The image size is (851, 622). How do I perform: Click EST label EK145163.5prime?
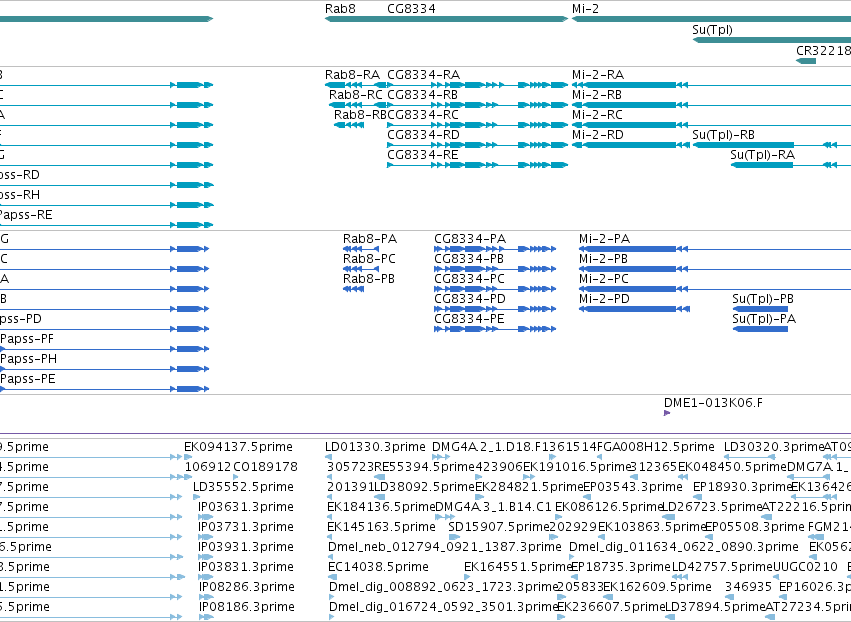tap(381, 527)
